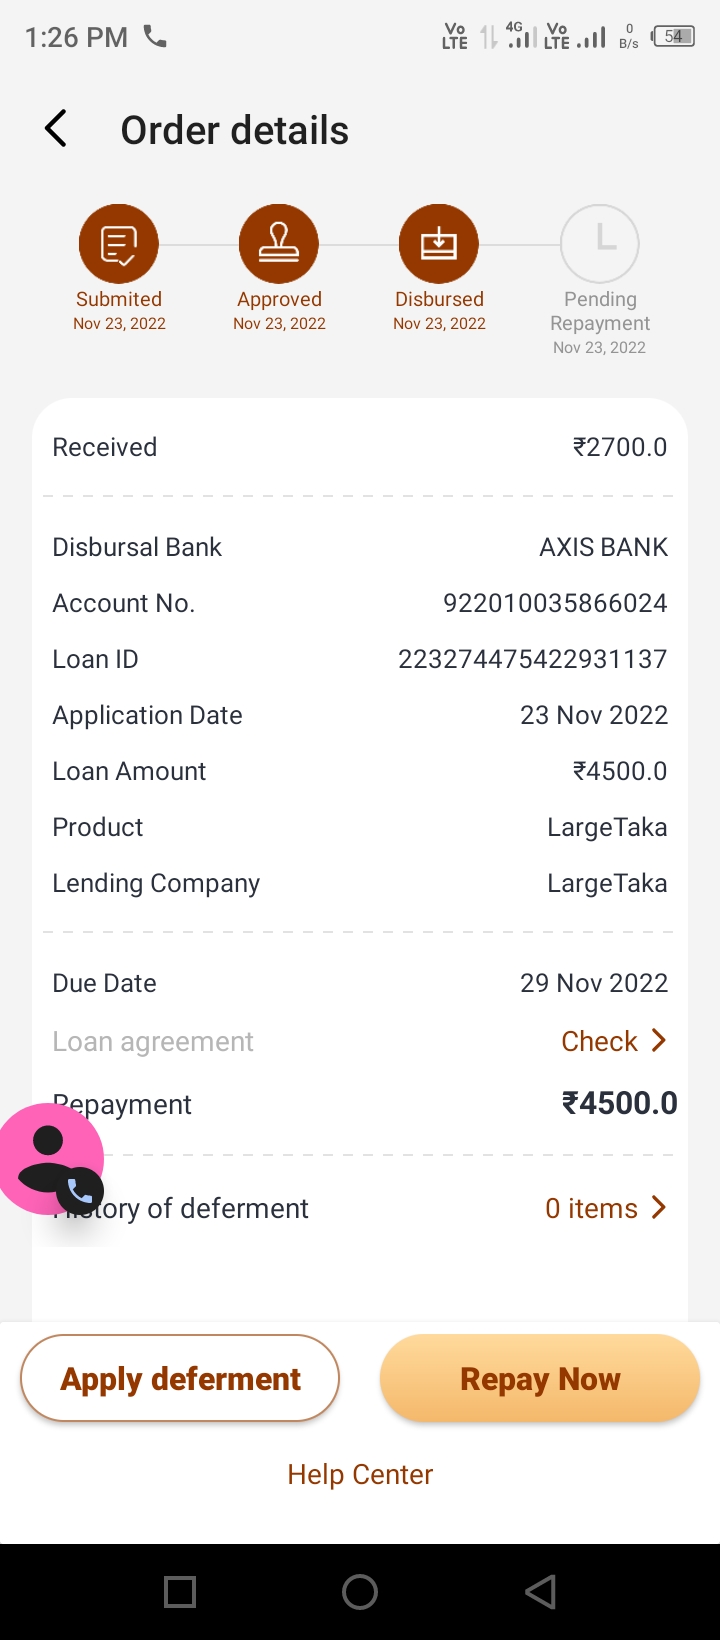Open the 0 items deferment history

point(605,1208)
